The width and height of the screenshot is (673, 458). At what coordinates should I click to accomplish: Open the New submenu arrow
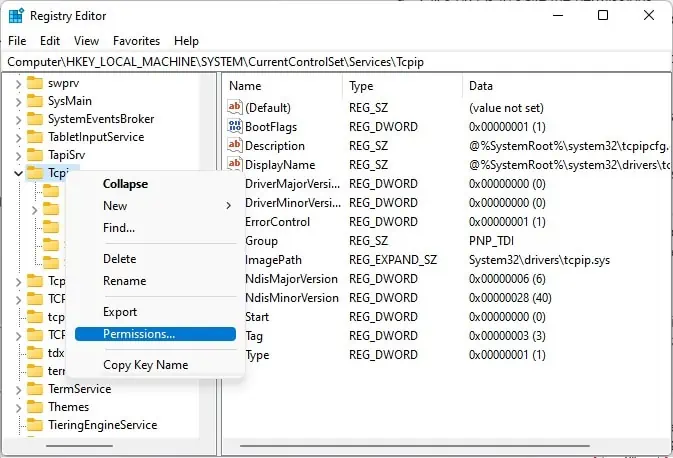(x=229, y=206)
